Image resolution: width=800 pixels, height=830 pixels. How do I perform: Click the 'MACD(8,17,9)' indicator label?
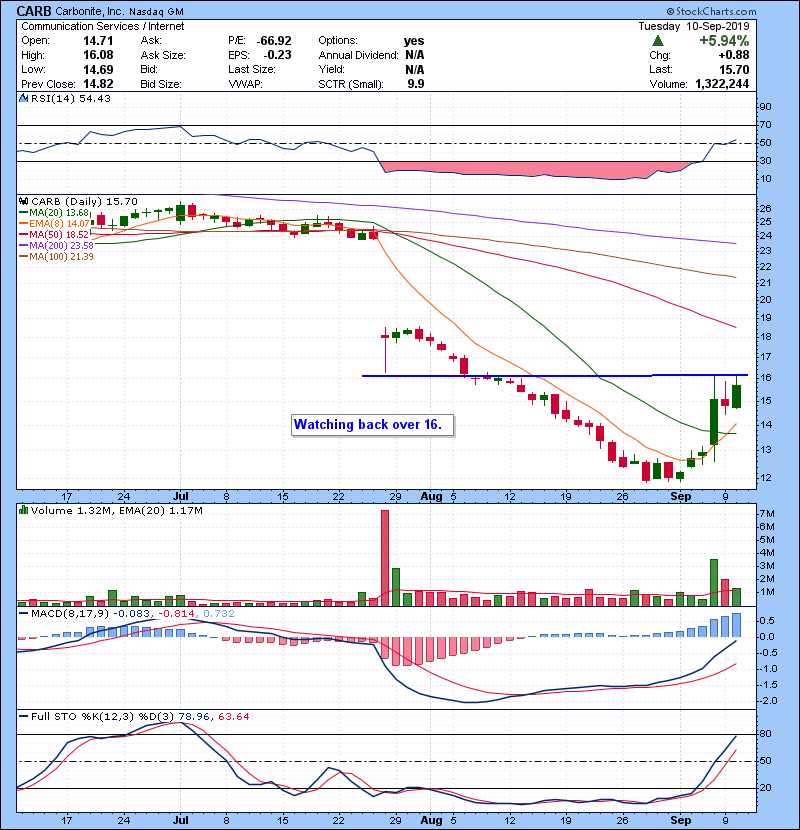pyautogui.click(x=70, y=614)
